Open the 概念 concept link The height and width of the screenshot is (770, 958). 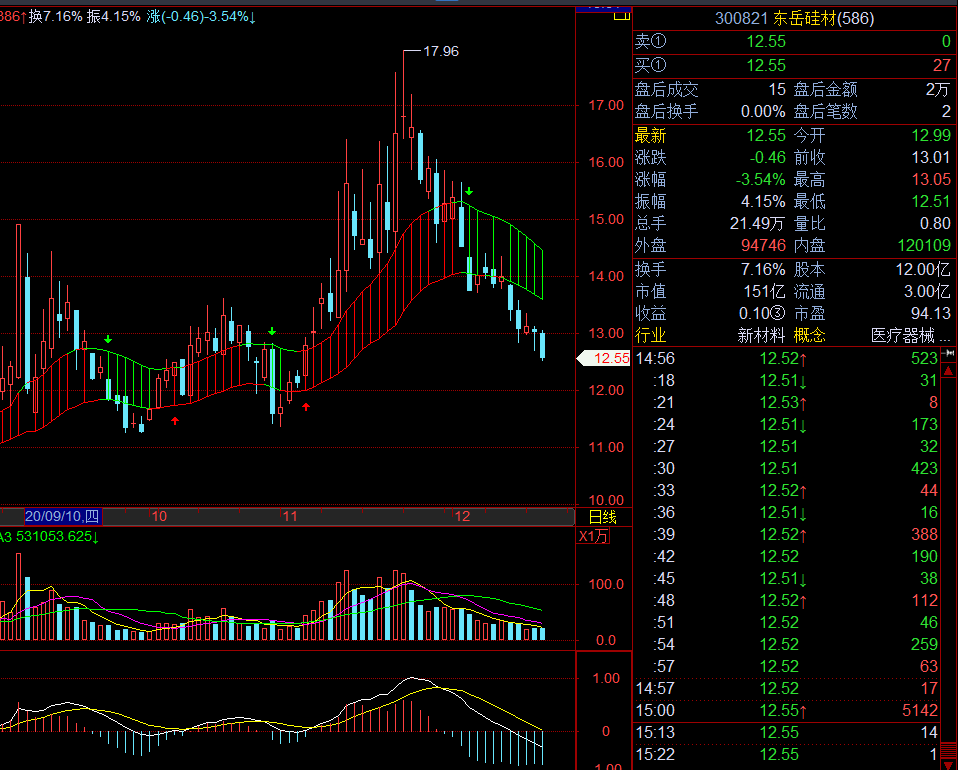tap(810, 335)
